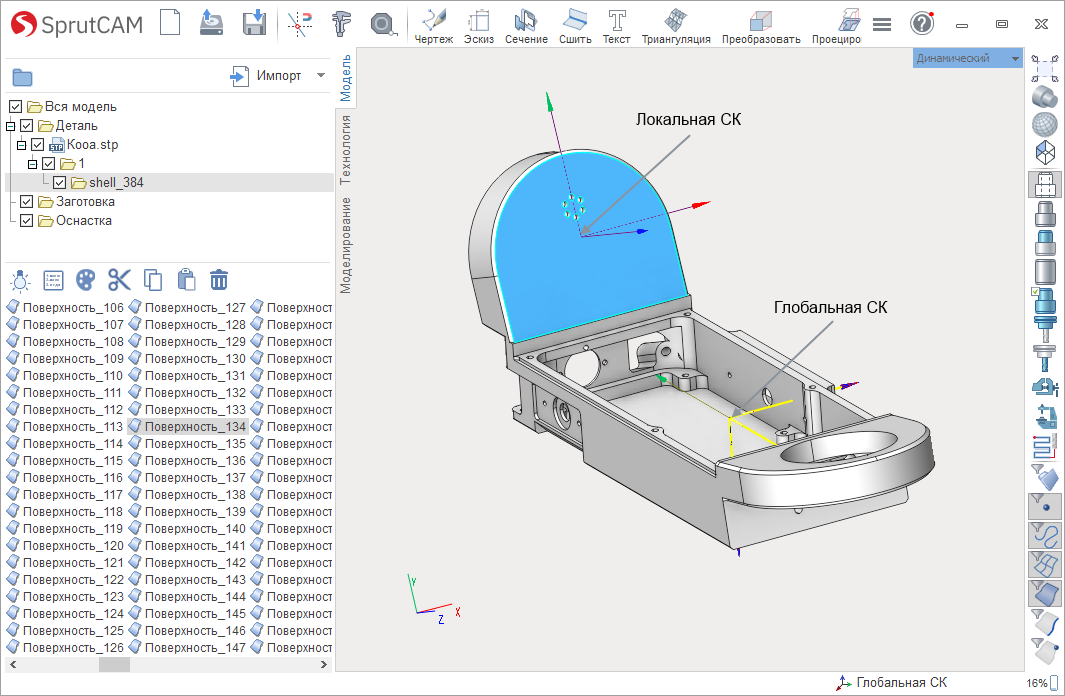Toggle the Оснастка checkbox
This screenshot has height=696, width=1065.
point(26,221)
